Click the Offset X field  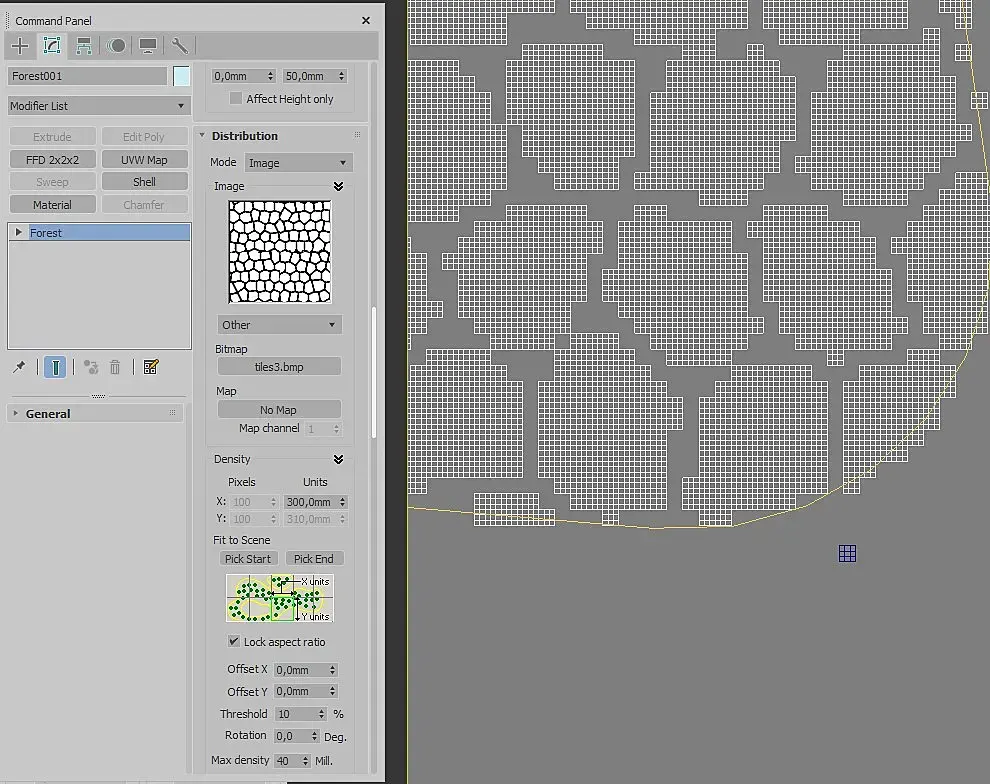pos(301,670)
